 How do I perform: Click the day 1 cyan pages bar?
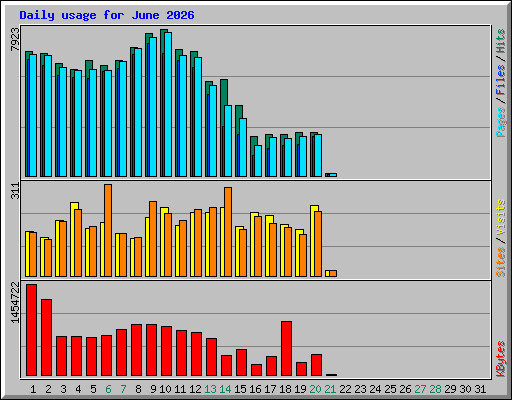pyautogui.click(x=33, y=115)
